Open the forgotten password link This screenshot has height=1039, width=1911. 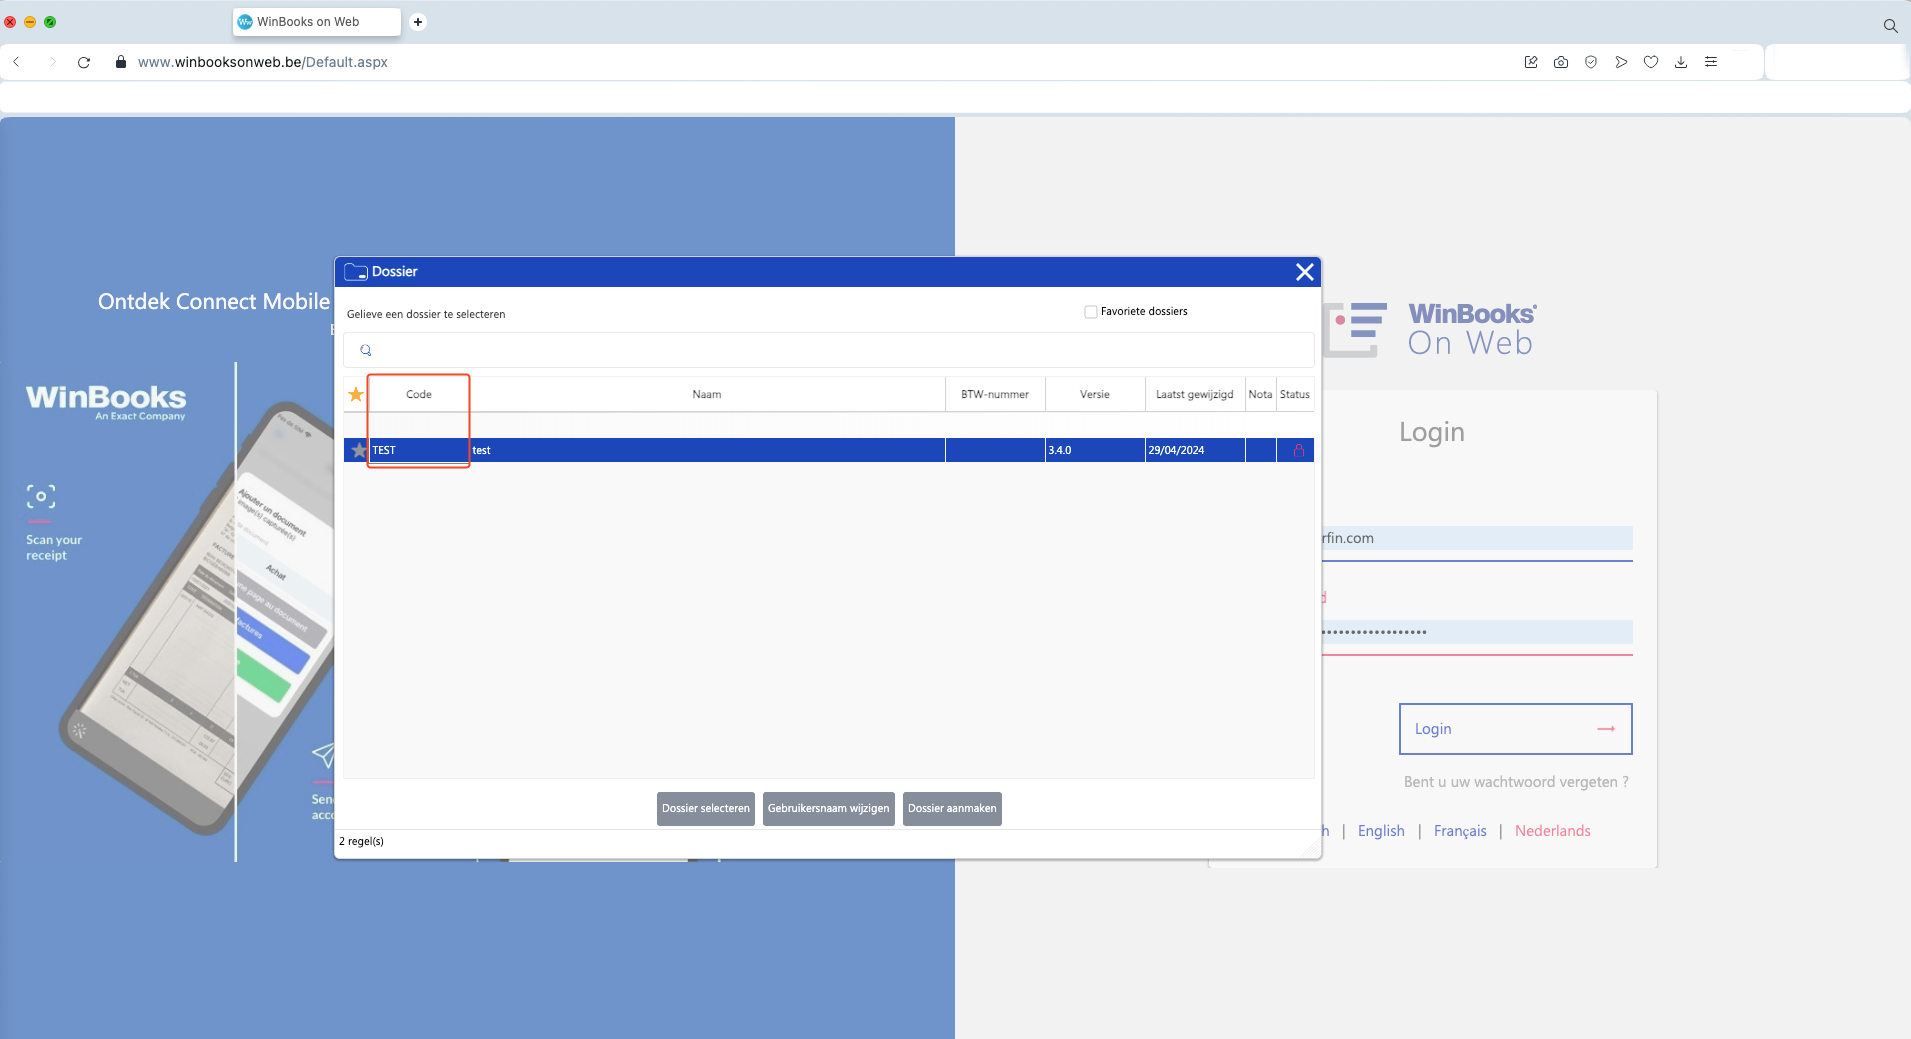pyautogui.click(x=1516, y=782)
